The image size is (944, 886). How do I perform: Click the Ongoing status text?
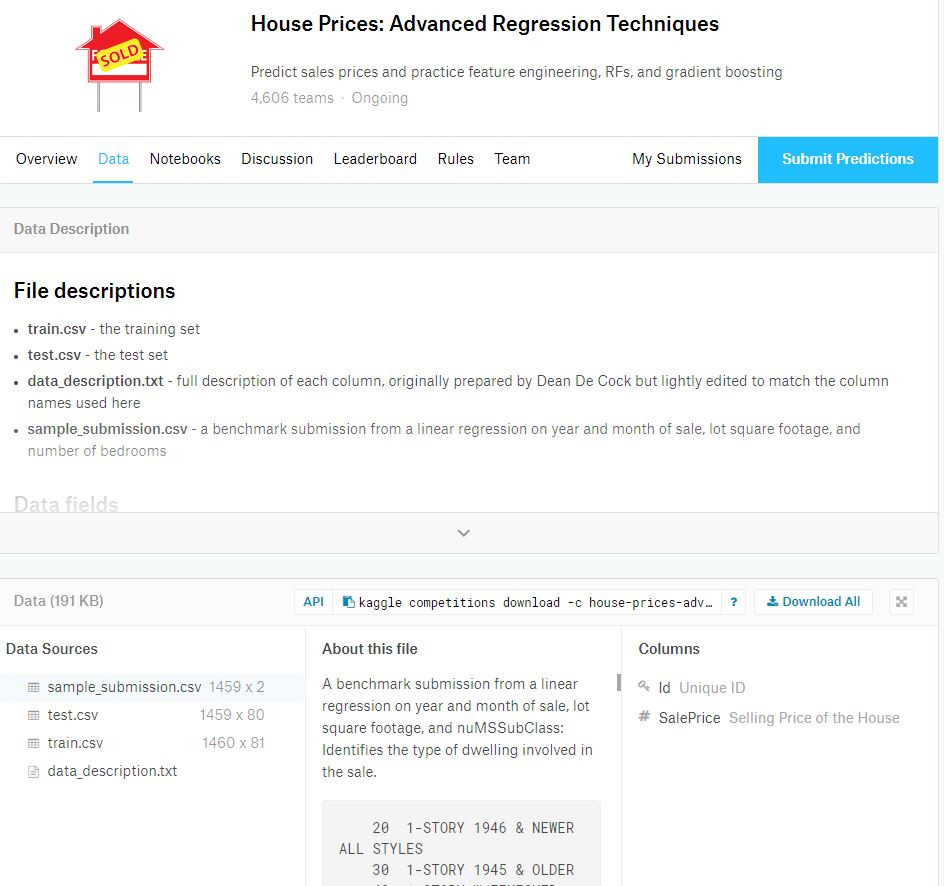pyautogui.click(x=379, y=98)
